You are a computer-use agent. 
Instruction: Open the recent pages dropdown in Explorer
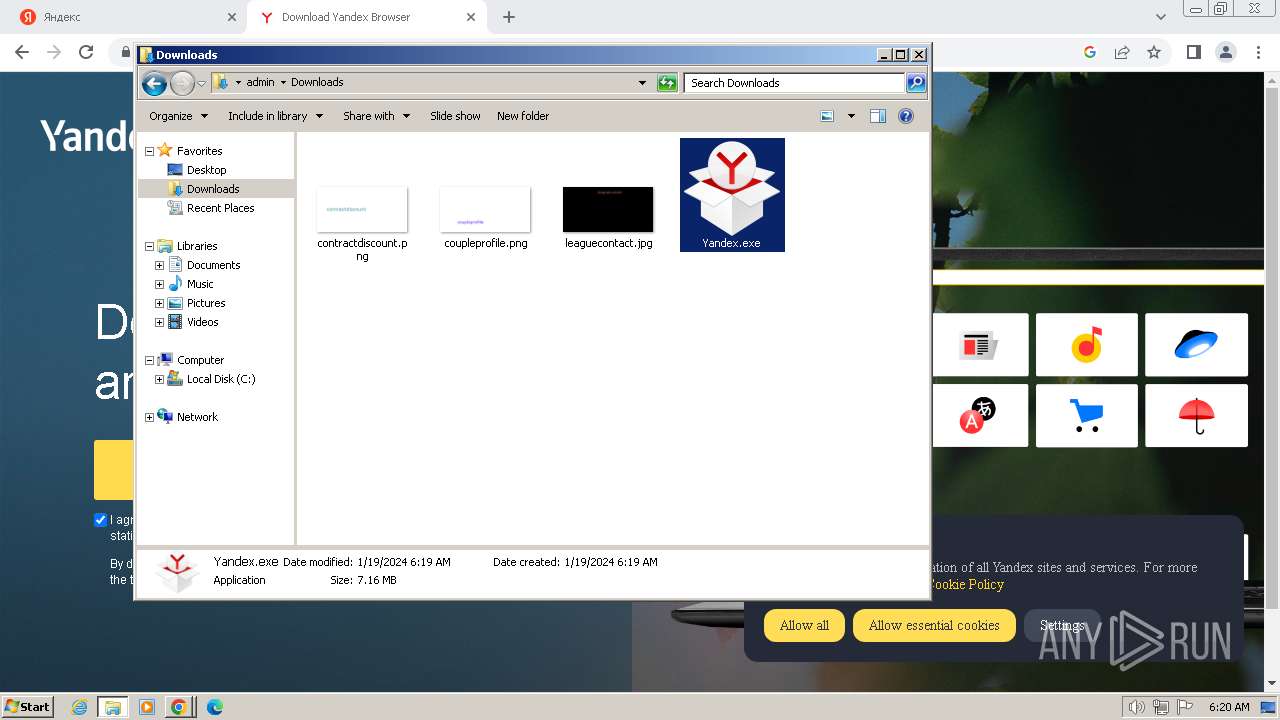(201, 83)
